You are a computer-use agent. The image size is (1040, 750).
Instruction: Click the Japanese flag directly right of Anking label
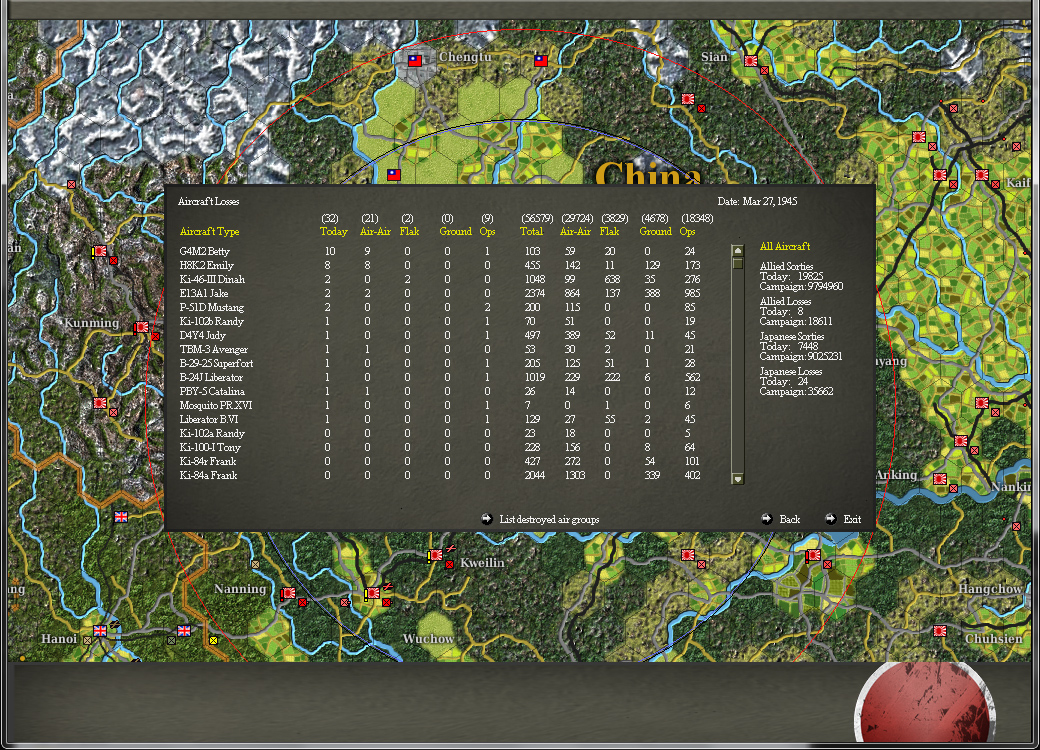940,479
